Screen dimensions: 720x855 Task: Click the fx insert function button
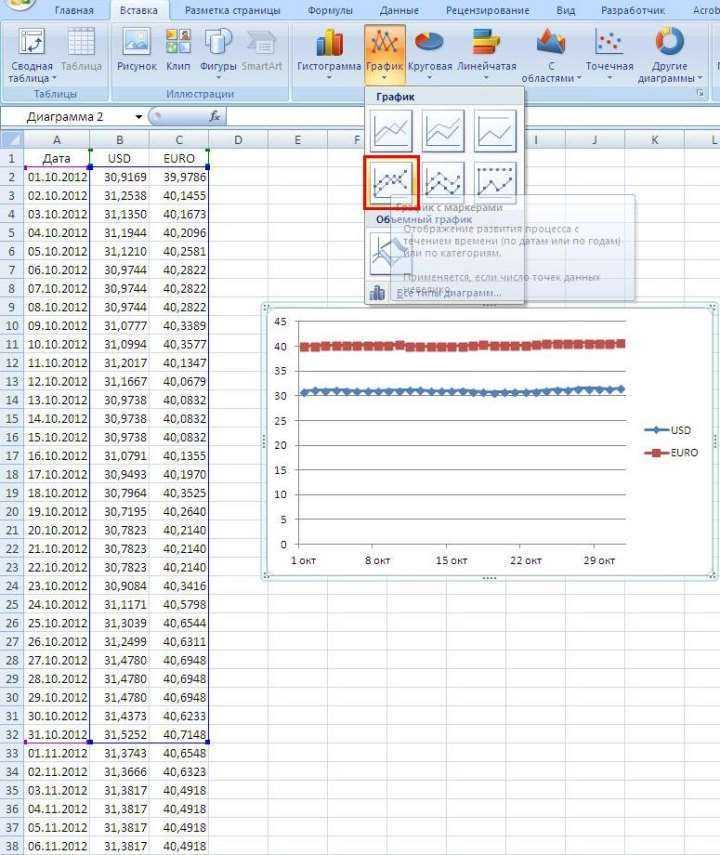tap(214, 117)
